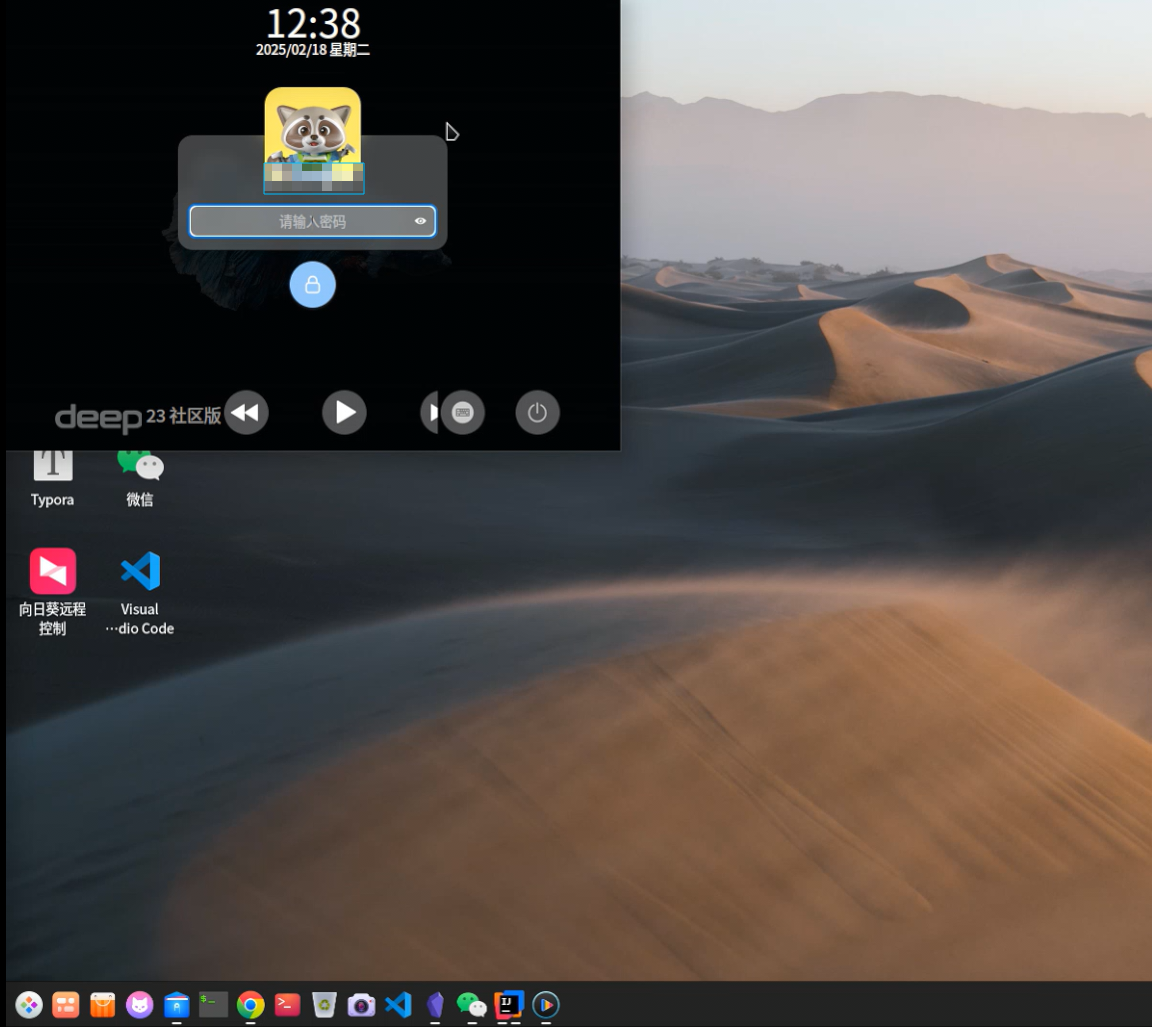This screenshot has width=1152, height=1027.
Task: Open the trash bin in the dock
Action: click(324, 1004)
